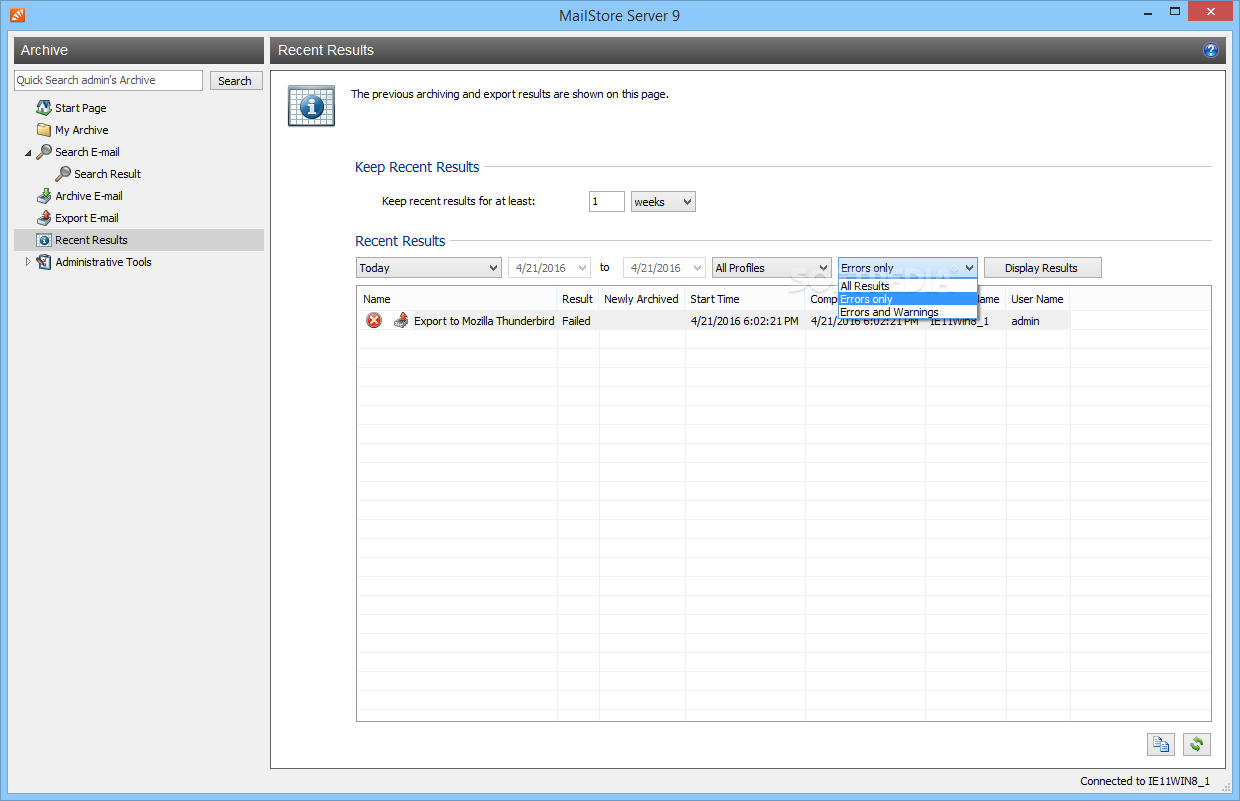Open the end date picker dropdown
Viewport: 1240px width, 801px height.
tap(697, 268)
